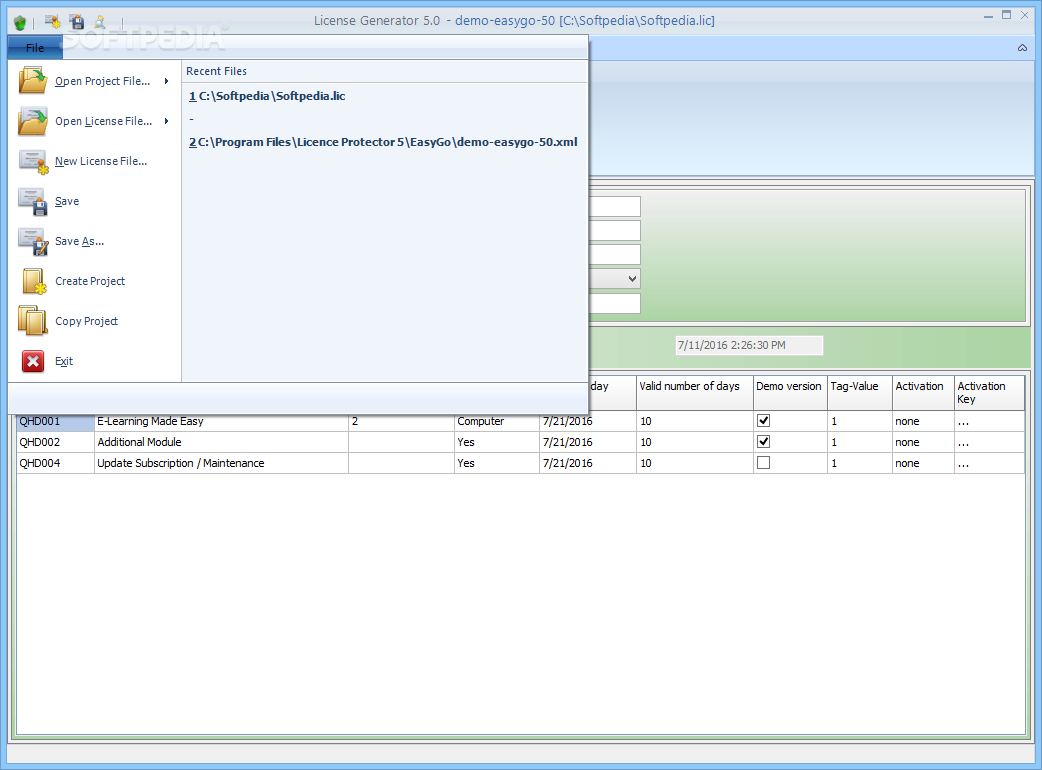Click the Activation value none for QHD001
The image size is (1042, 770).
click(923, 421)
